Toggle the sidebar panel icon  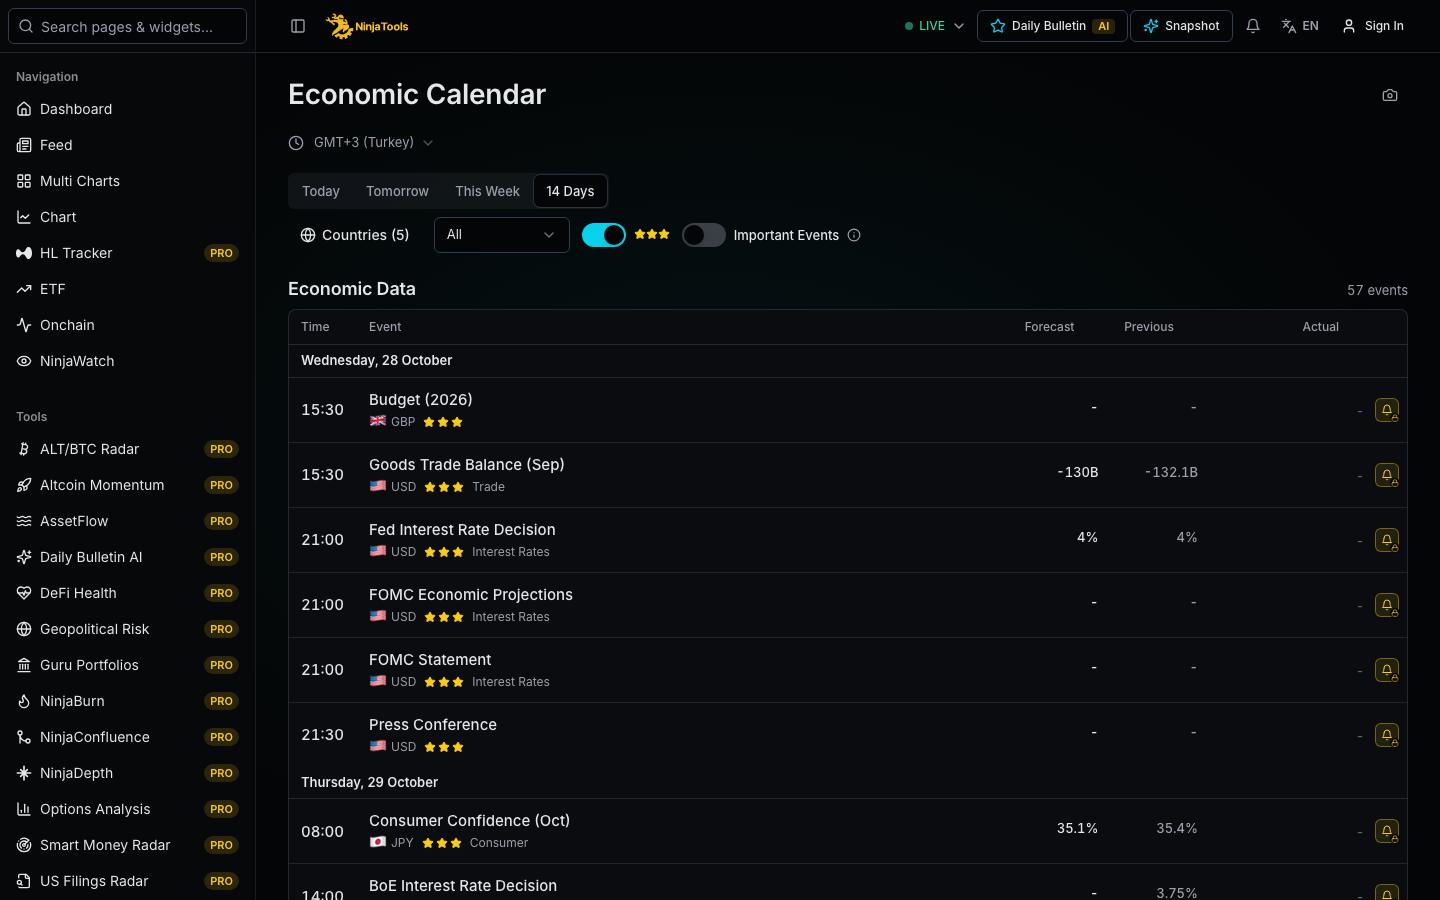coord(298,26)
